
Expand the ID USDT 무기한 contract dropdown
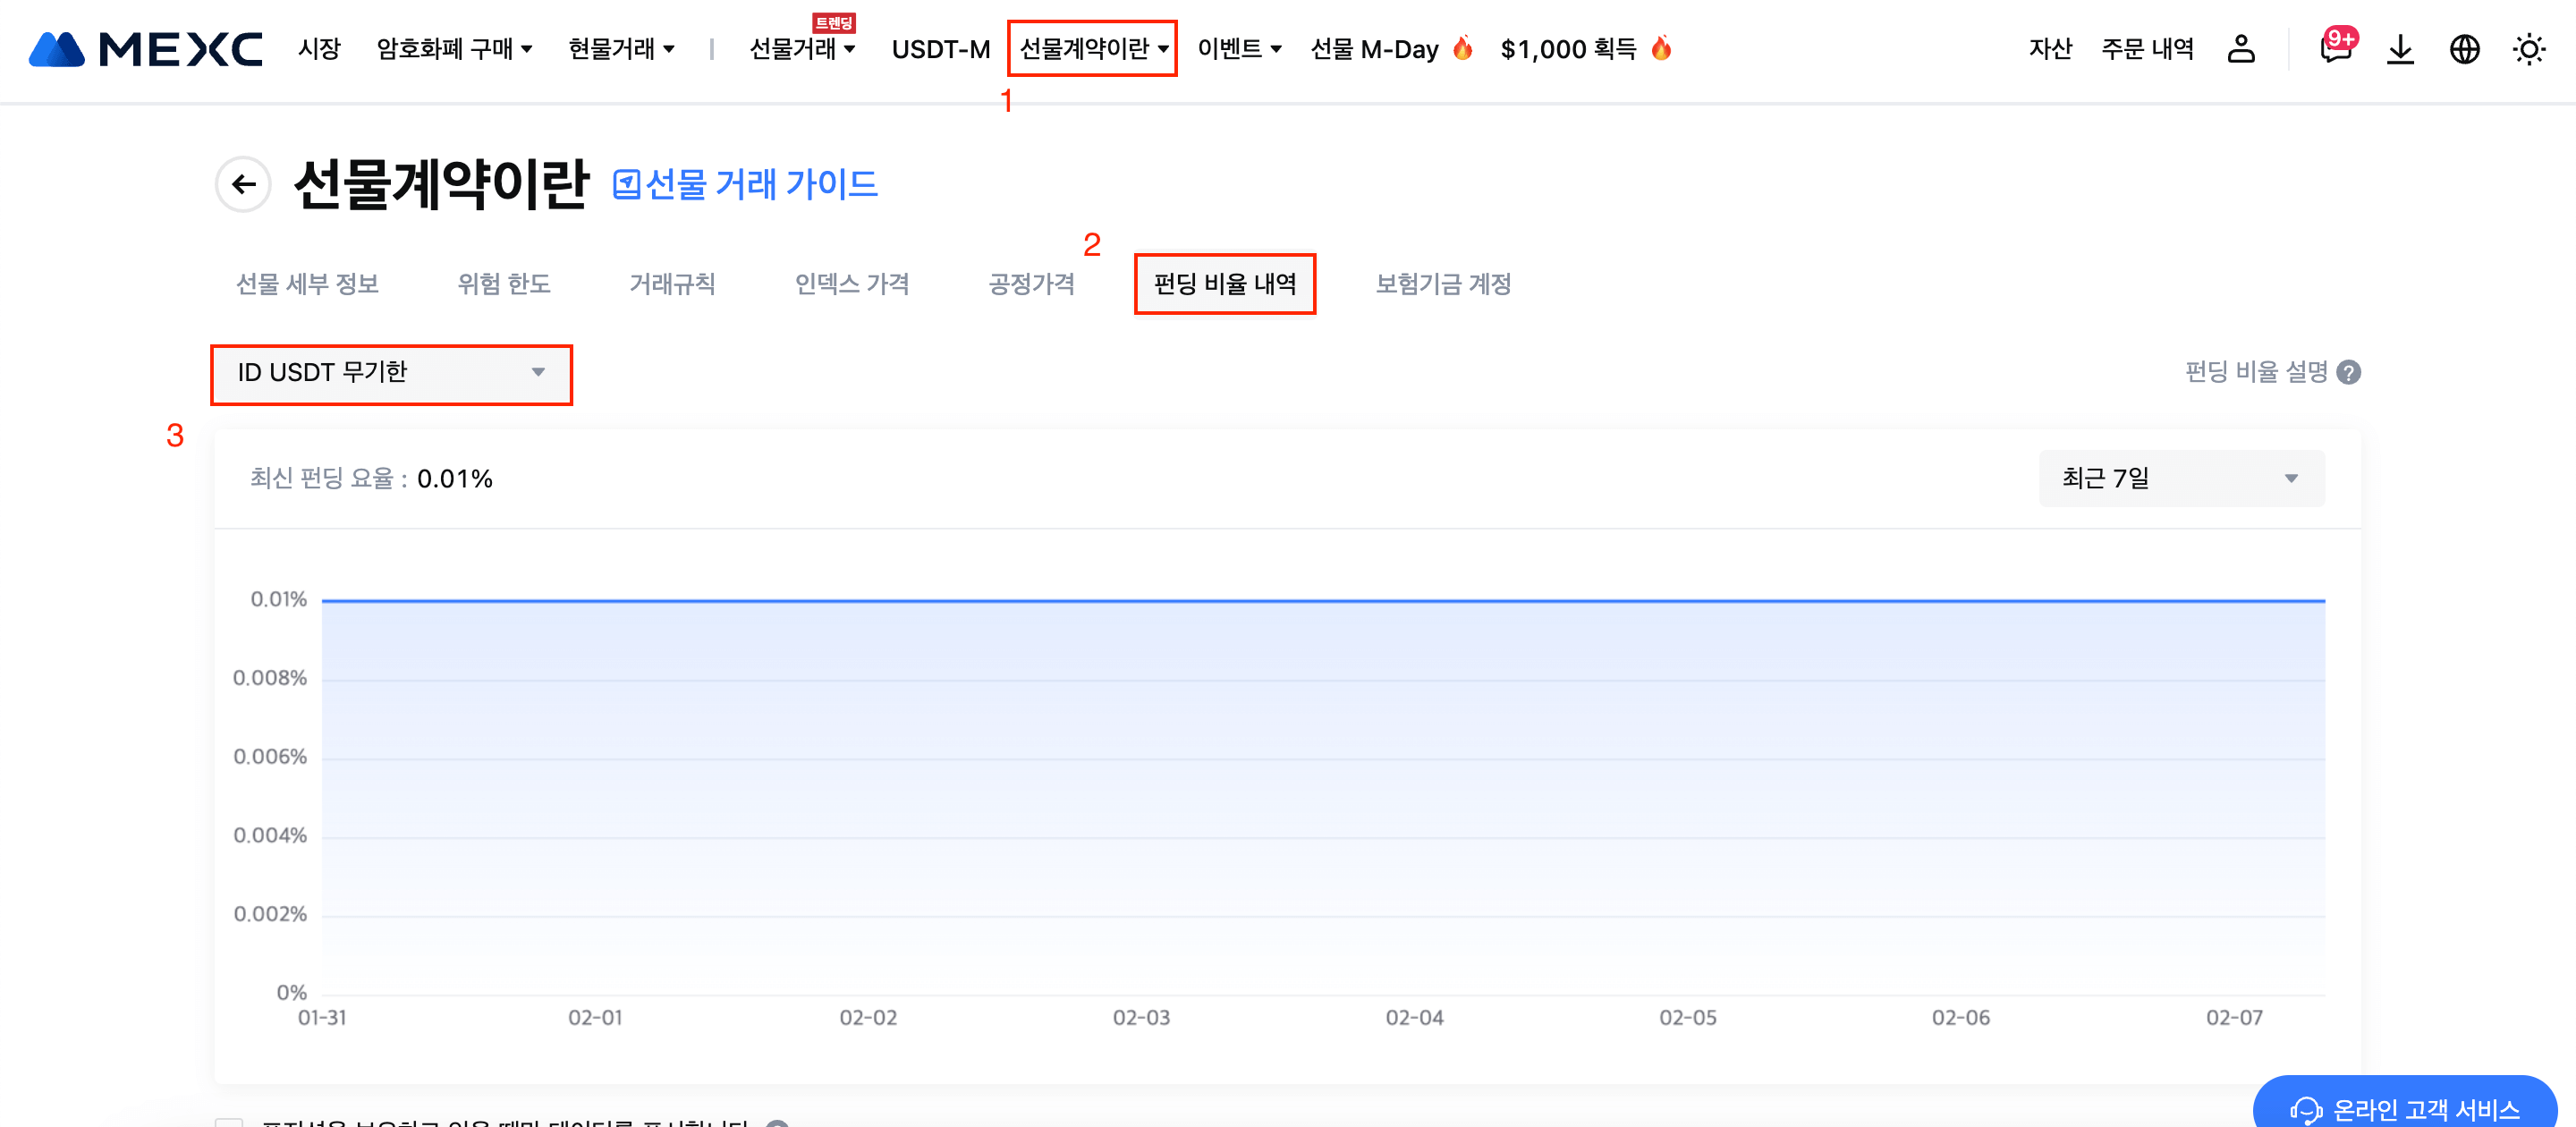(391, 373)
